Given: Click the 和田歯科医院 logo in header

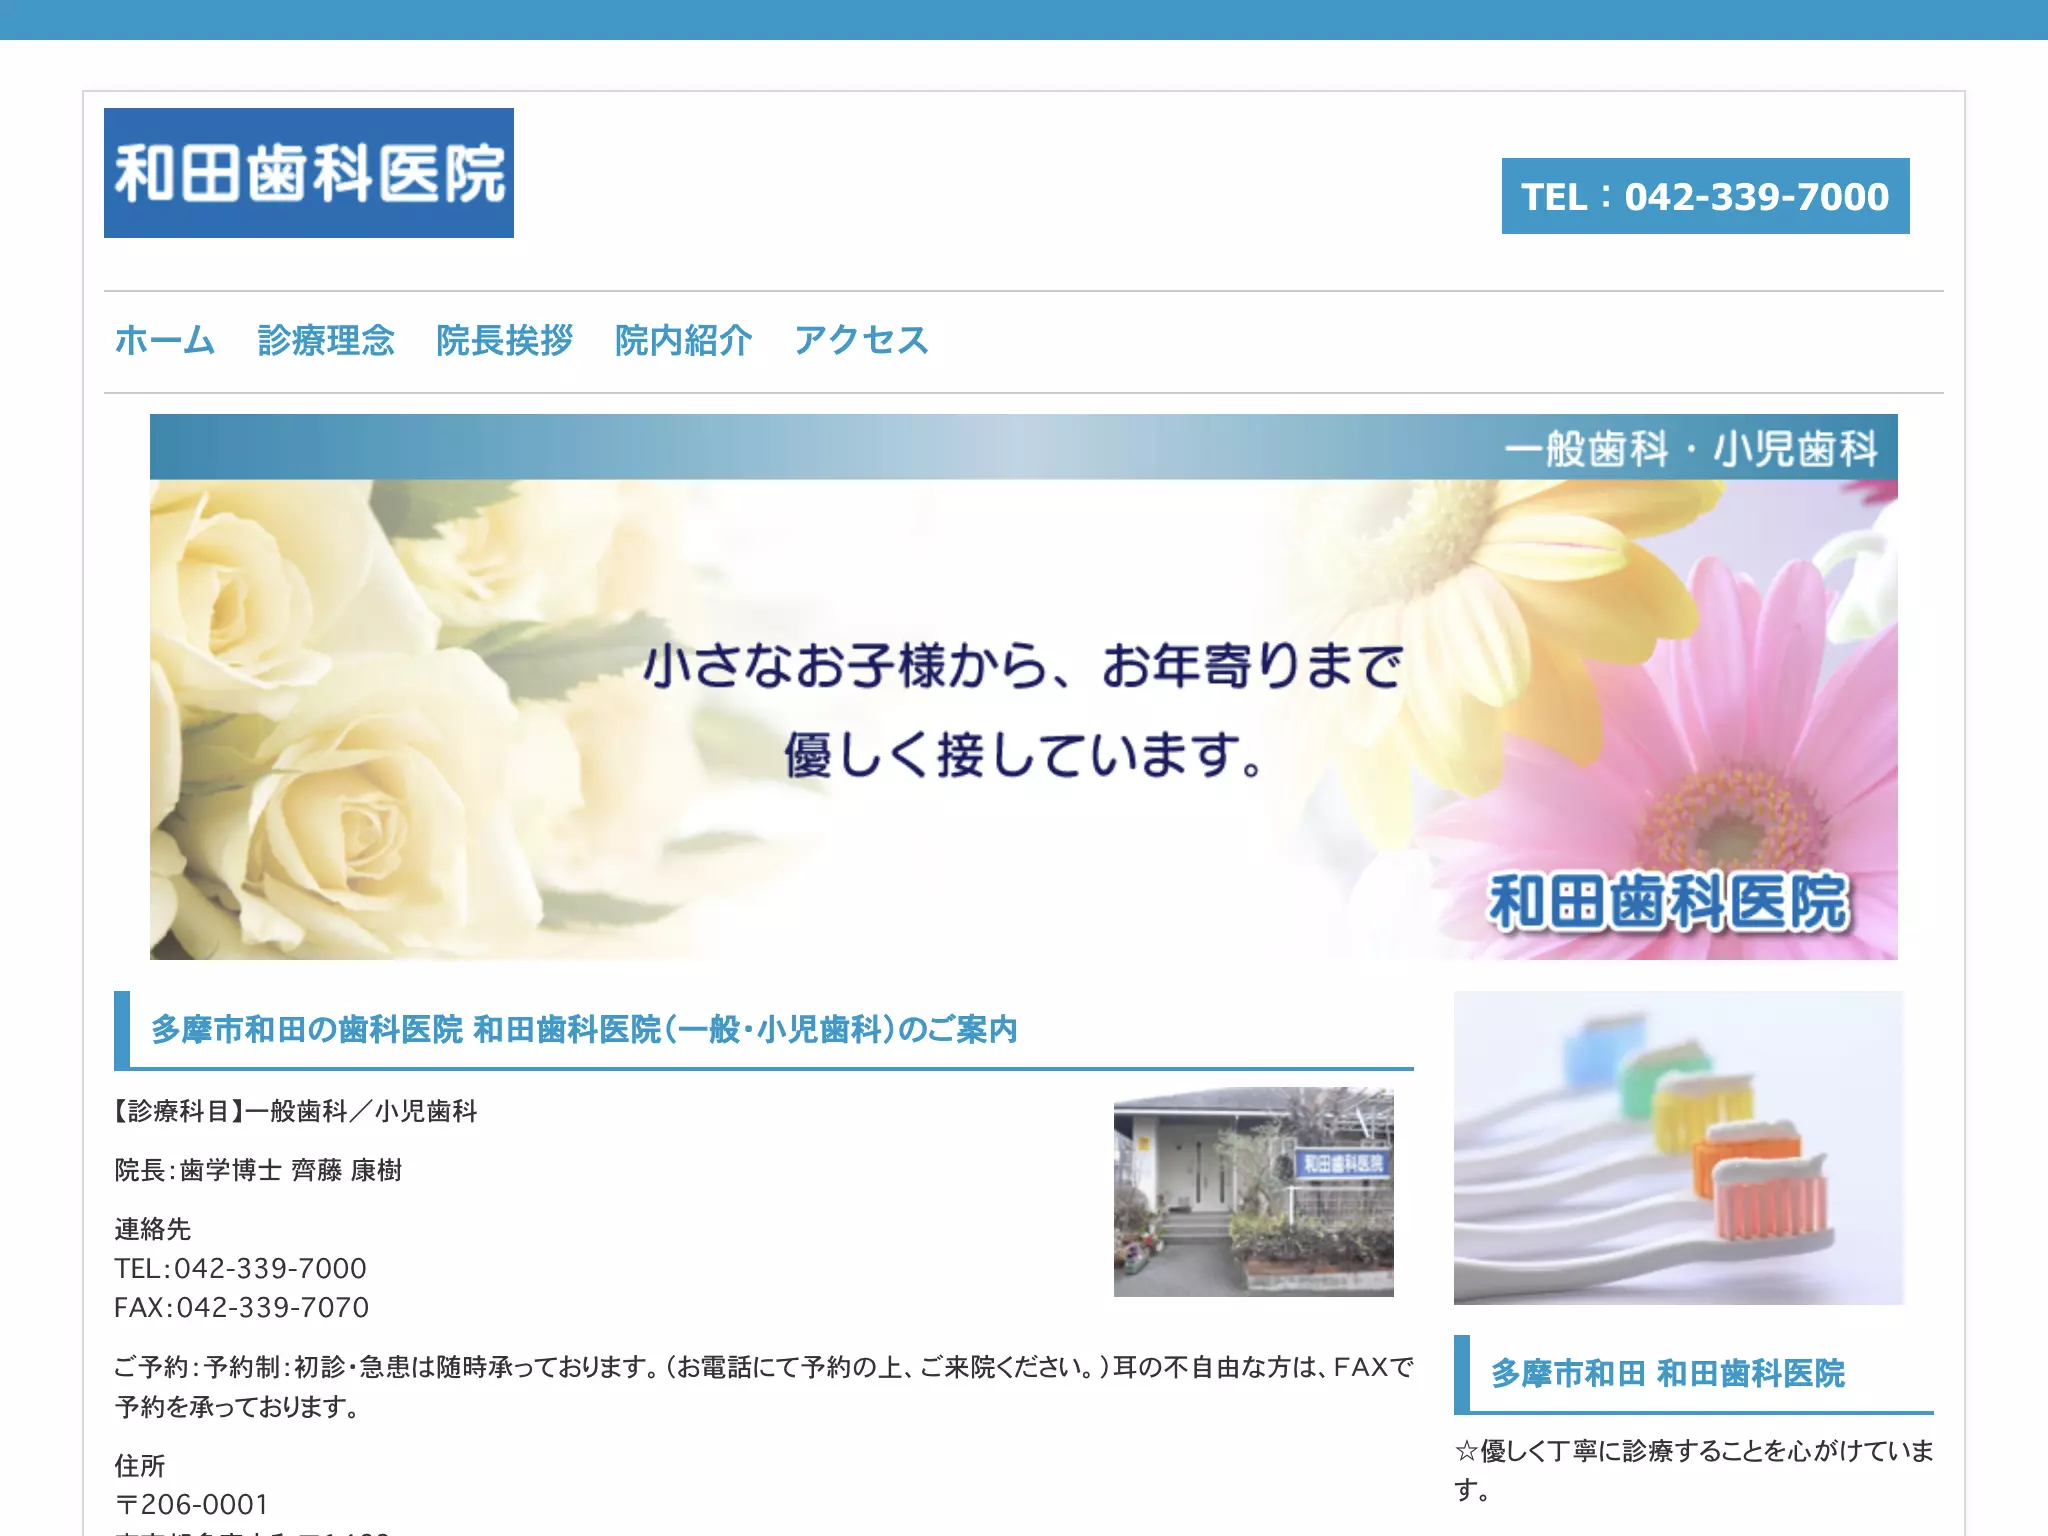Looking at the screenshot, I should click(x=308, y=173).
